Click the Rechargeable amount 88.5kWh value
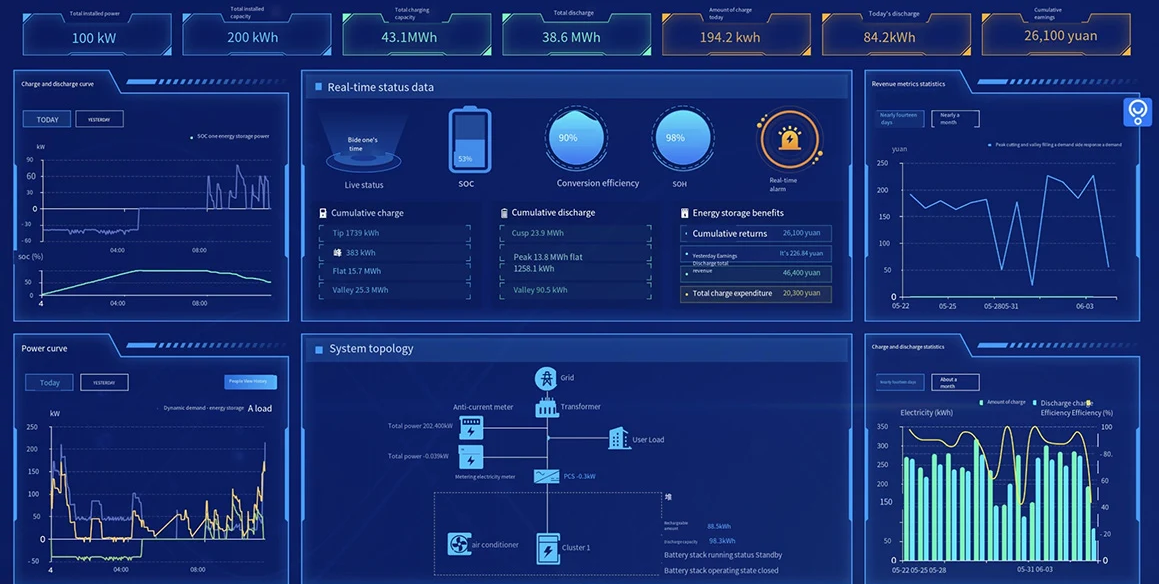This screenshot has height=586, width=1159. point(719,526)
